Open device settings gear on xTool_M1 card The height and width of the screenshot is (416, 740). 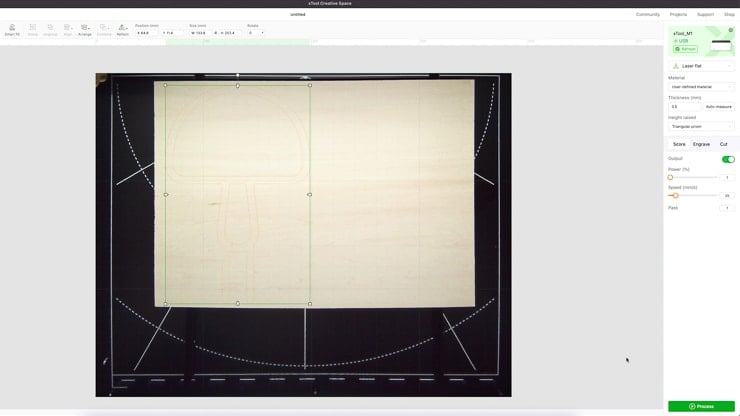[730, 31]
